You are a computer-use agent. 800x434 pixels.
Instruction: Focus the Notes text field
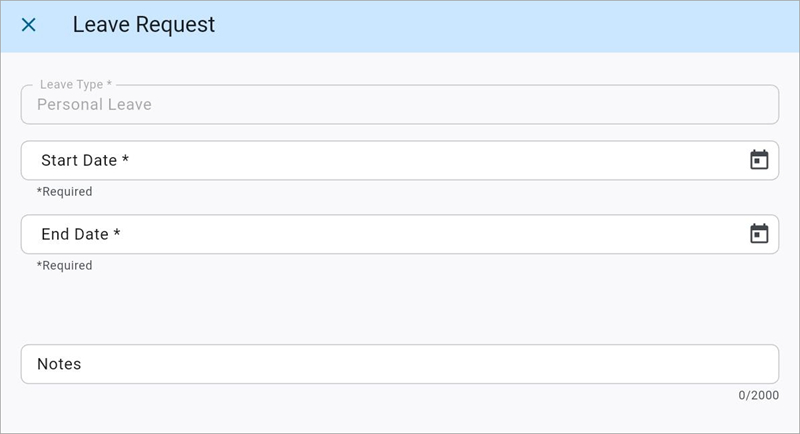click(399, 364)
